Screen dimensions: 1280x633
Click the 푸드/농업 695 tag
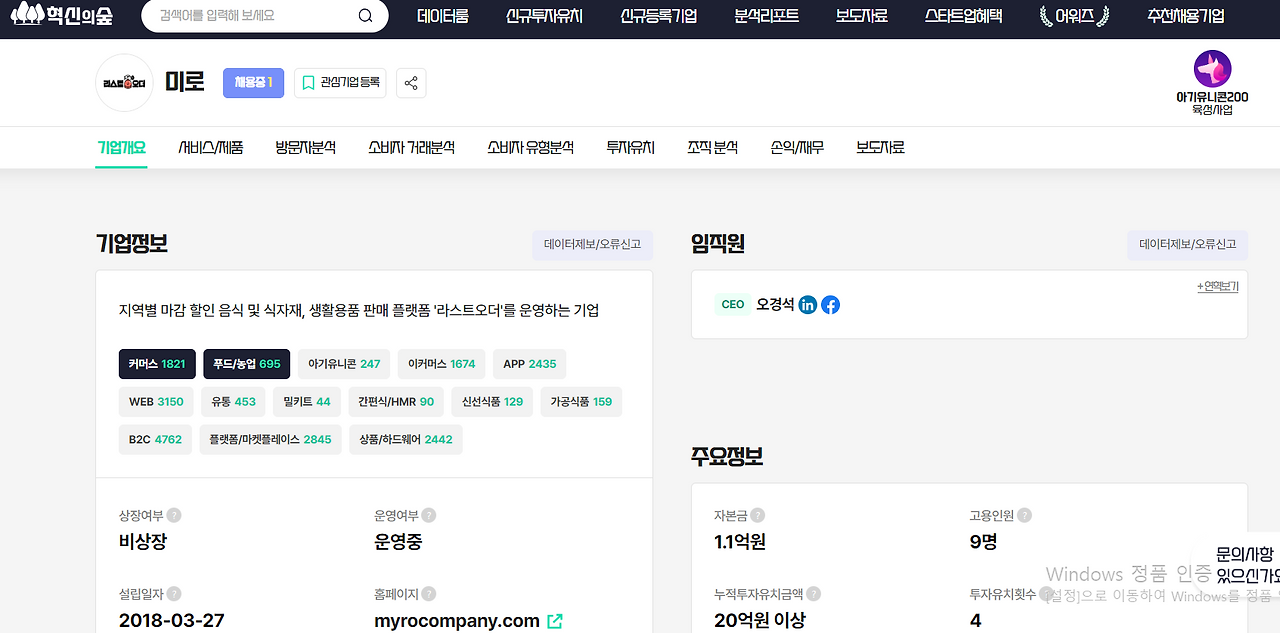(x=247, y=364)
